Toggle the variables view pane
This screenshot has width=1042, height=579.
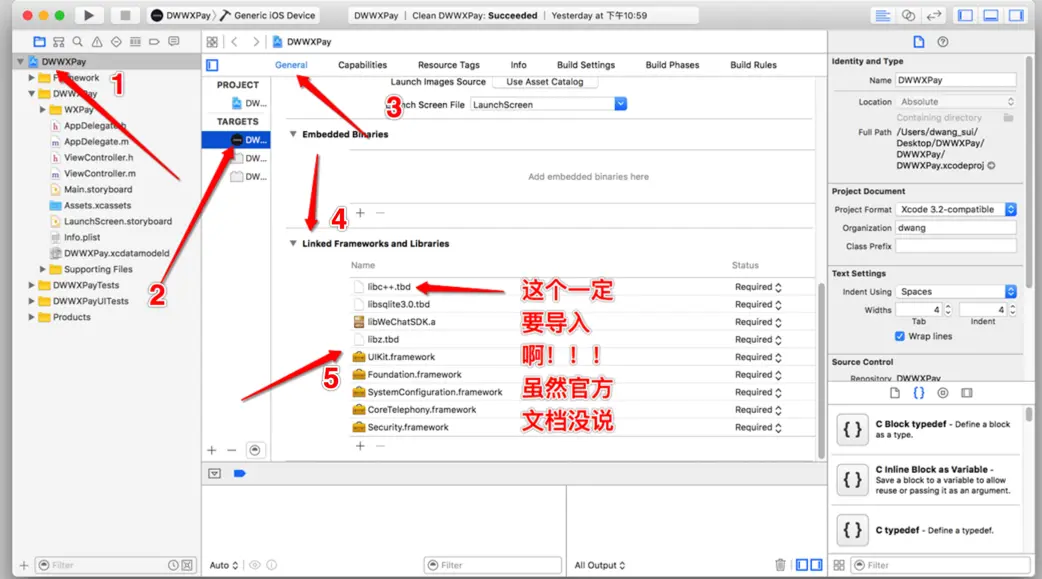(802, 565)
